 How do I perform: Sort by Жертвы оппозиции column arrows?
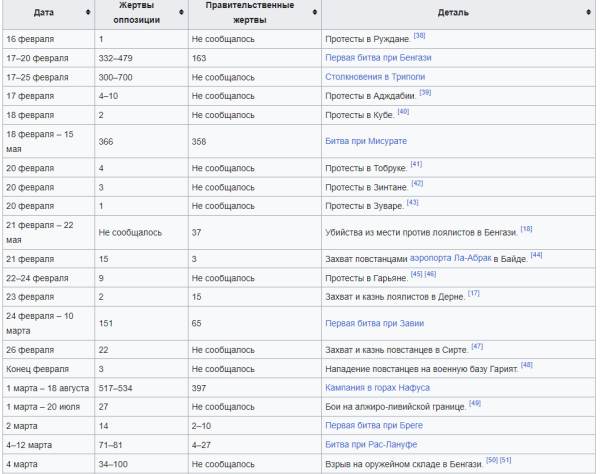tap(181, 13)
